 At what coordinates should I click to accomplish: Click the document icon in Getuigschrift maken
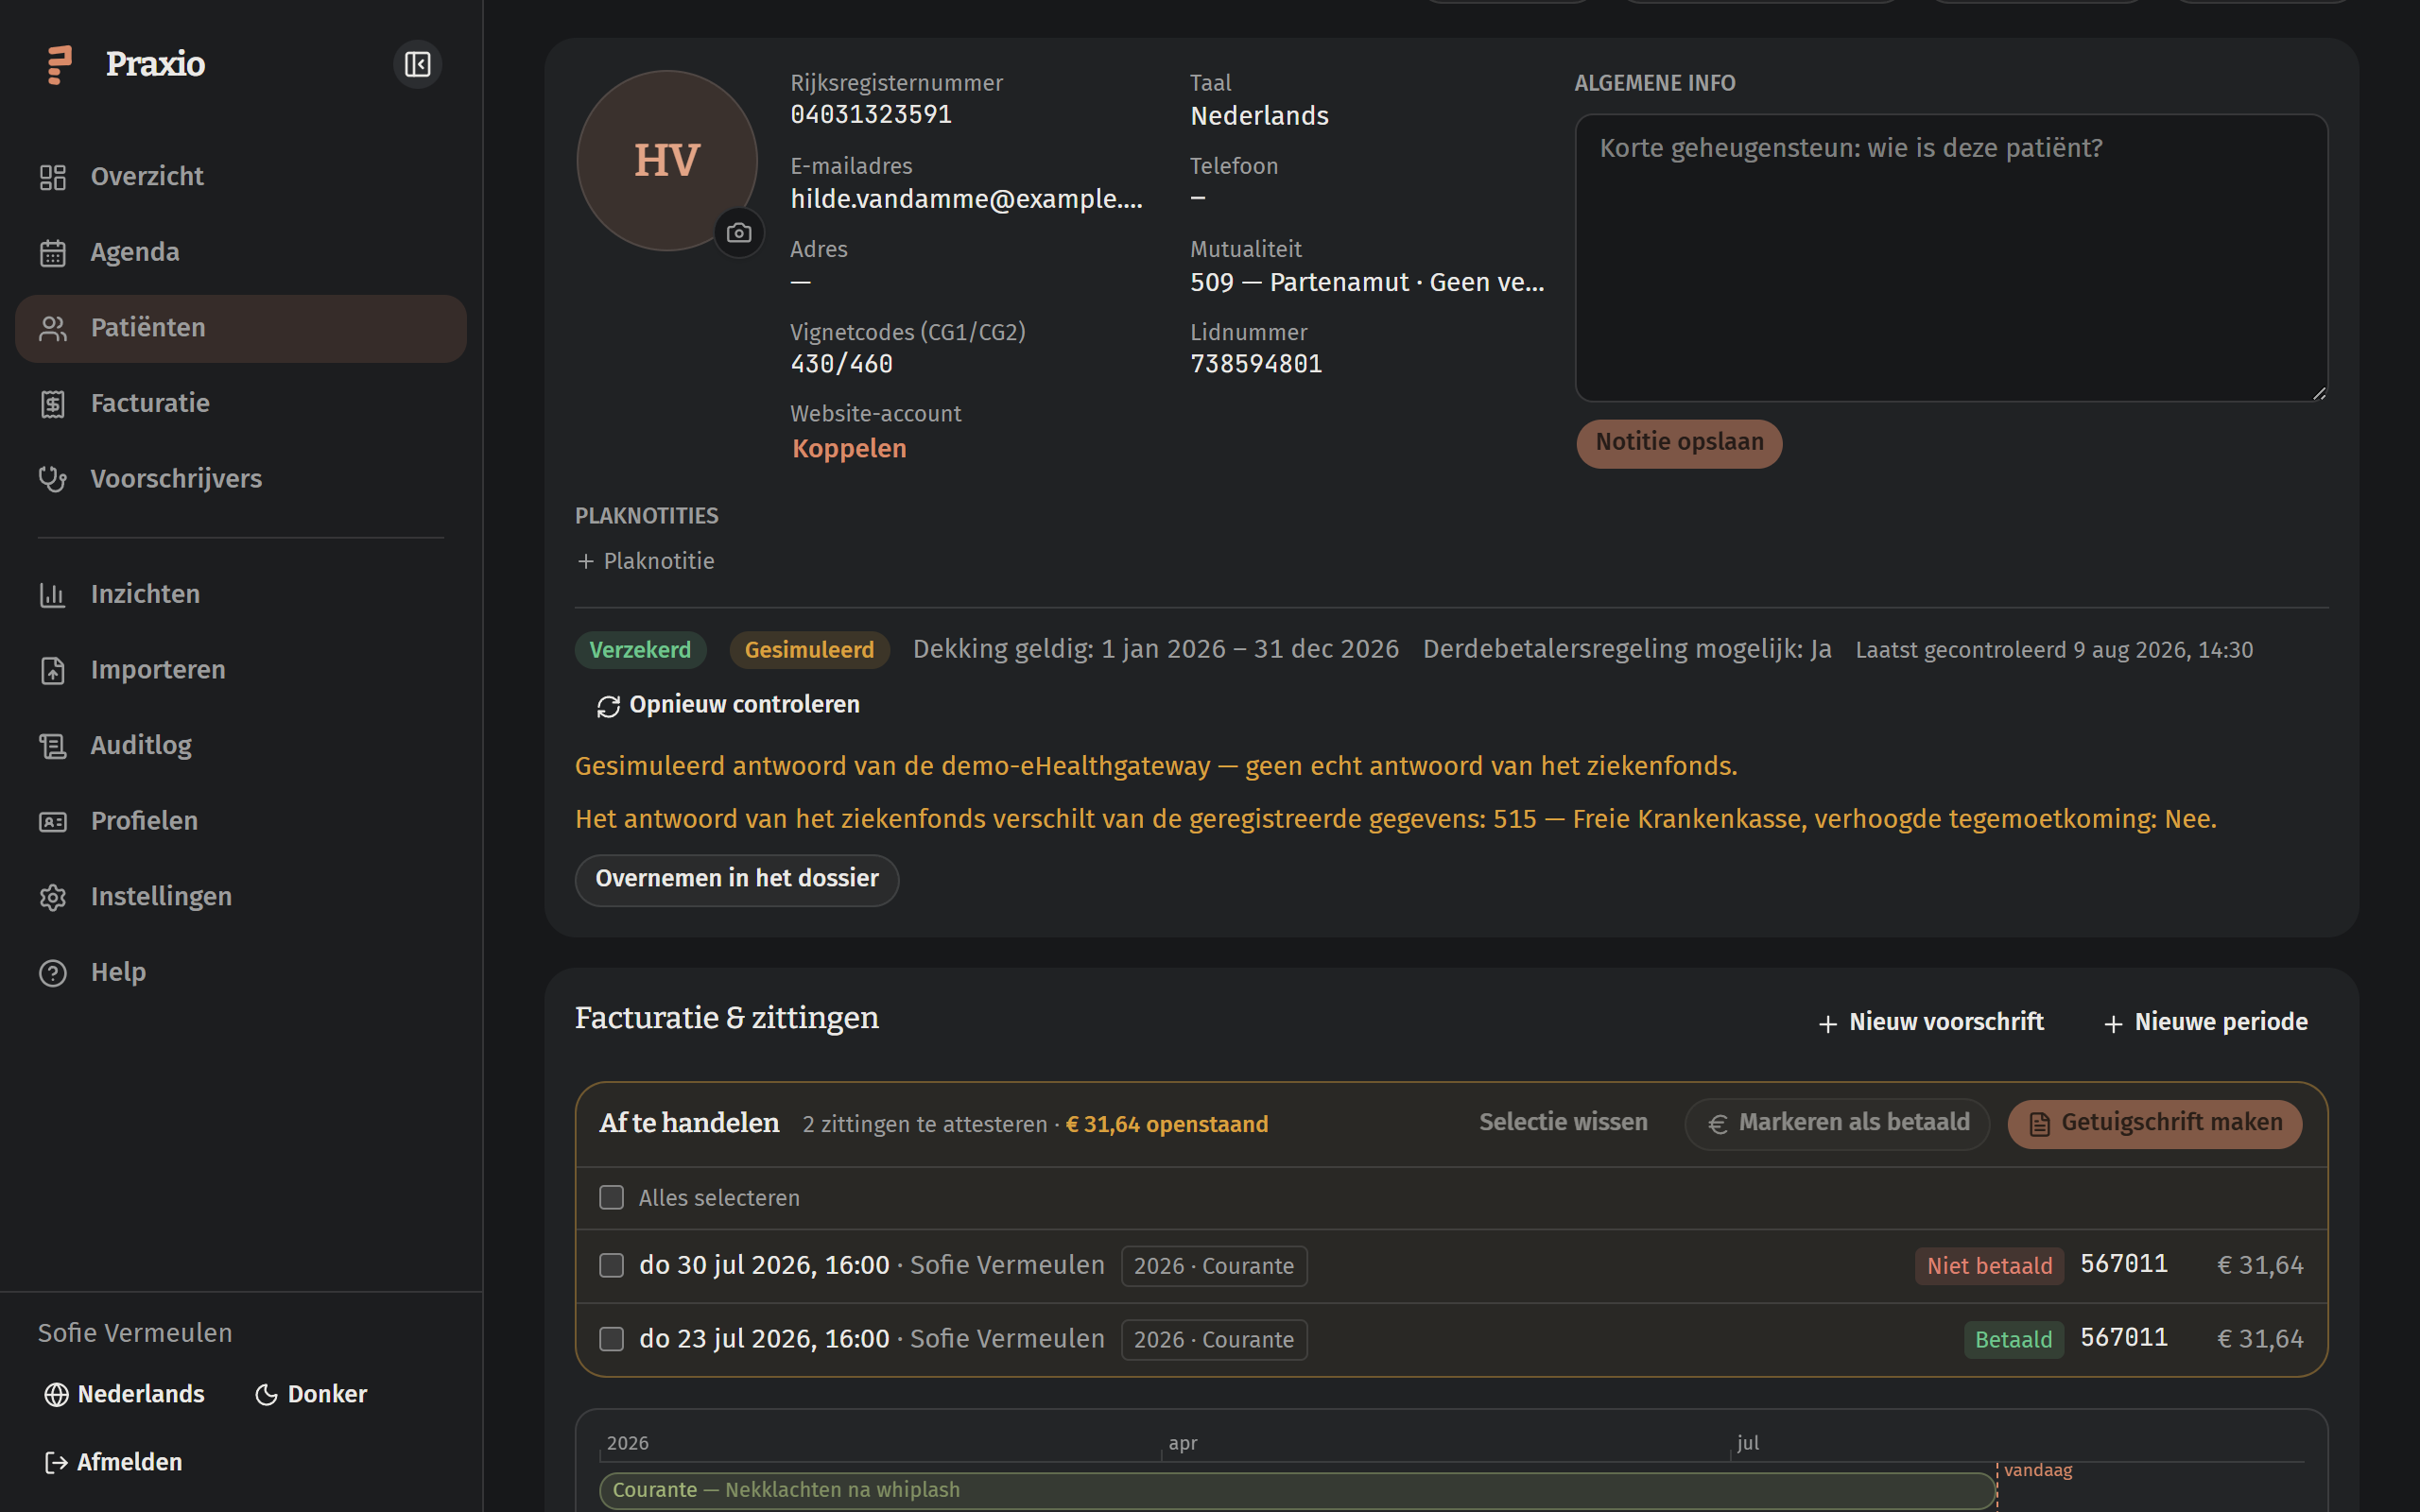[2039, 1124]
